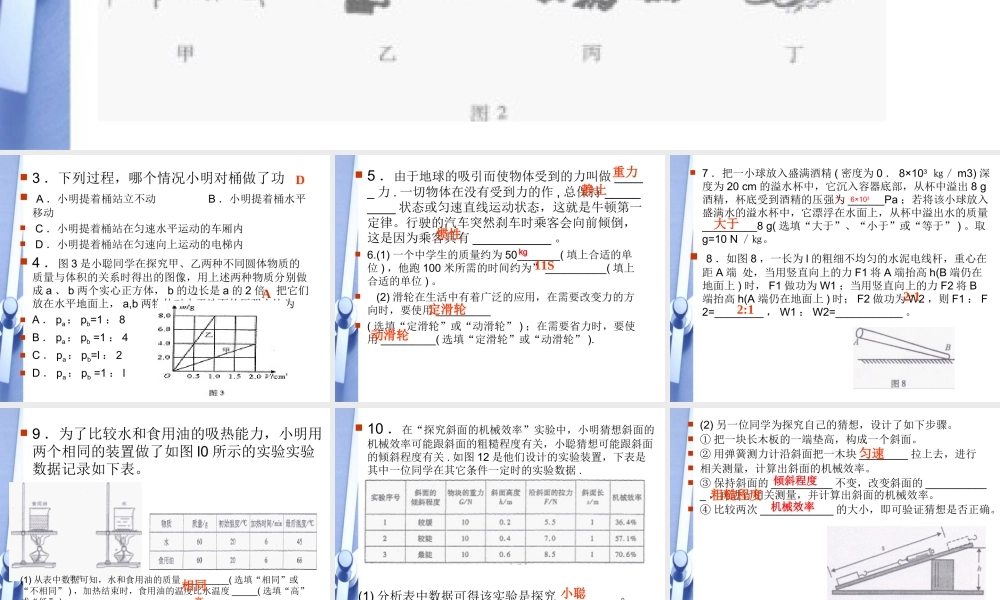Select option A 小明提着桶站立不动

pos(95,199)
